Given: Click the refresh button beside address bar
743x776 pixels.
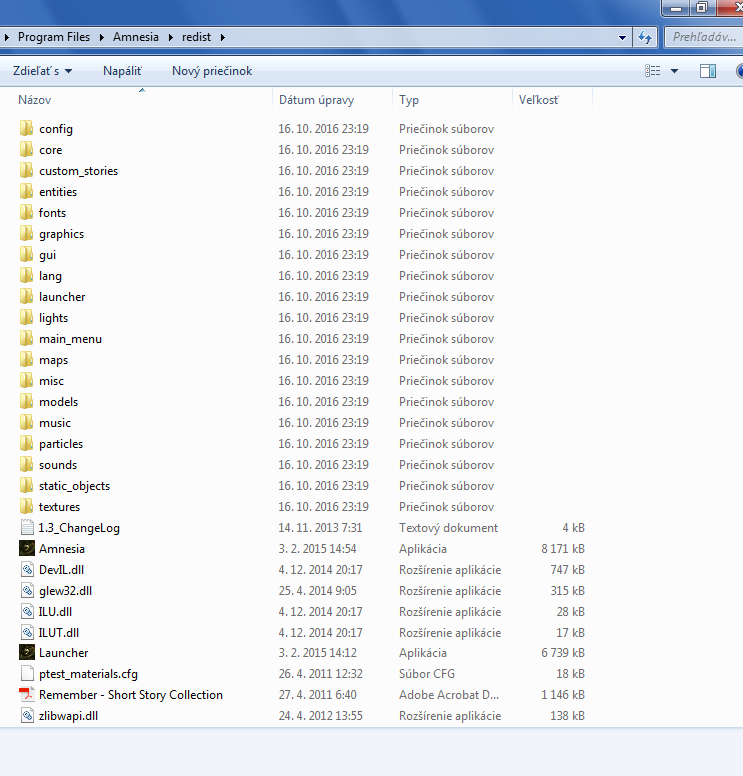Looking at the screenshot, I should [x=646, y=37].
